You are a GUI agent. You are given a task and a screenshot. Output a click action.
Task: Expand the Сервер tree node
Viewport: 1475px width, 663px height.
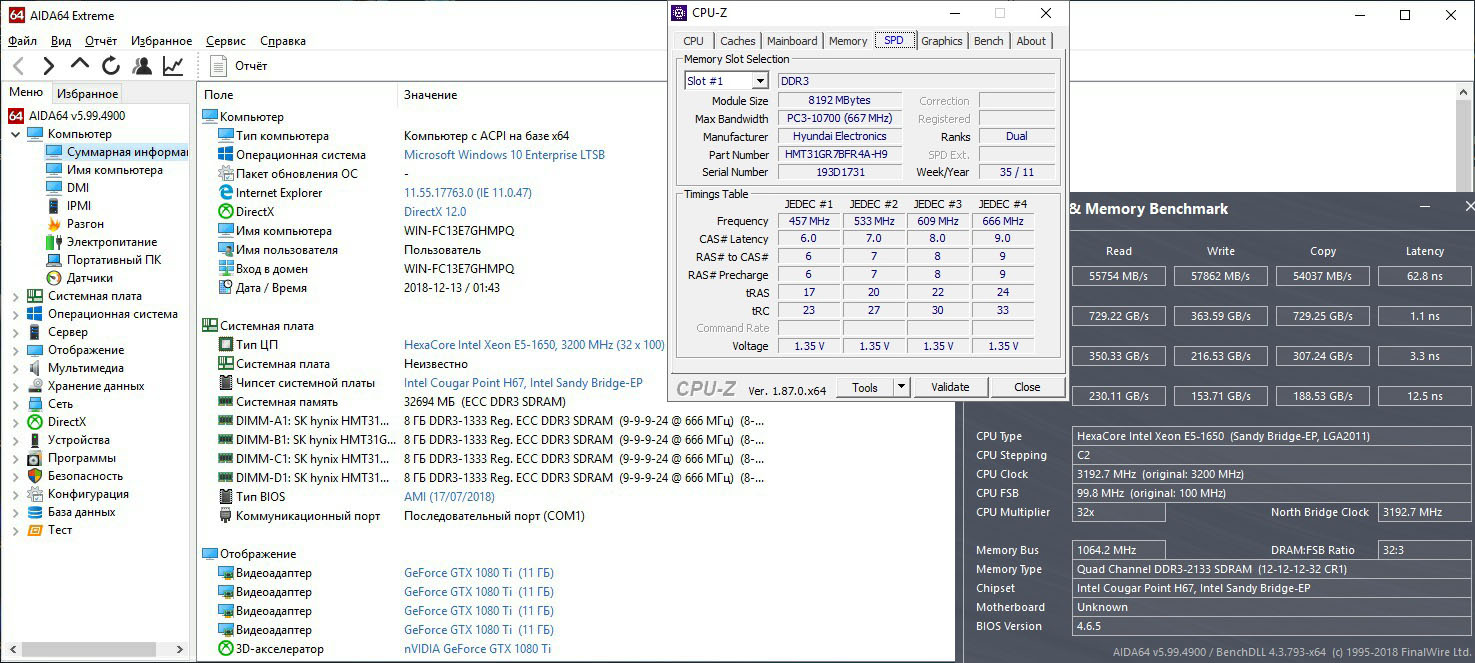pyautogui.click(x=15, y=332)
